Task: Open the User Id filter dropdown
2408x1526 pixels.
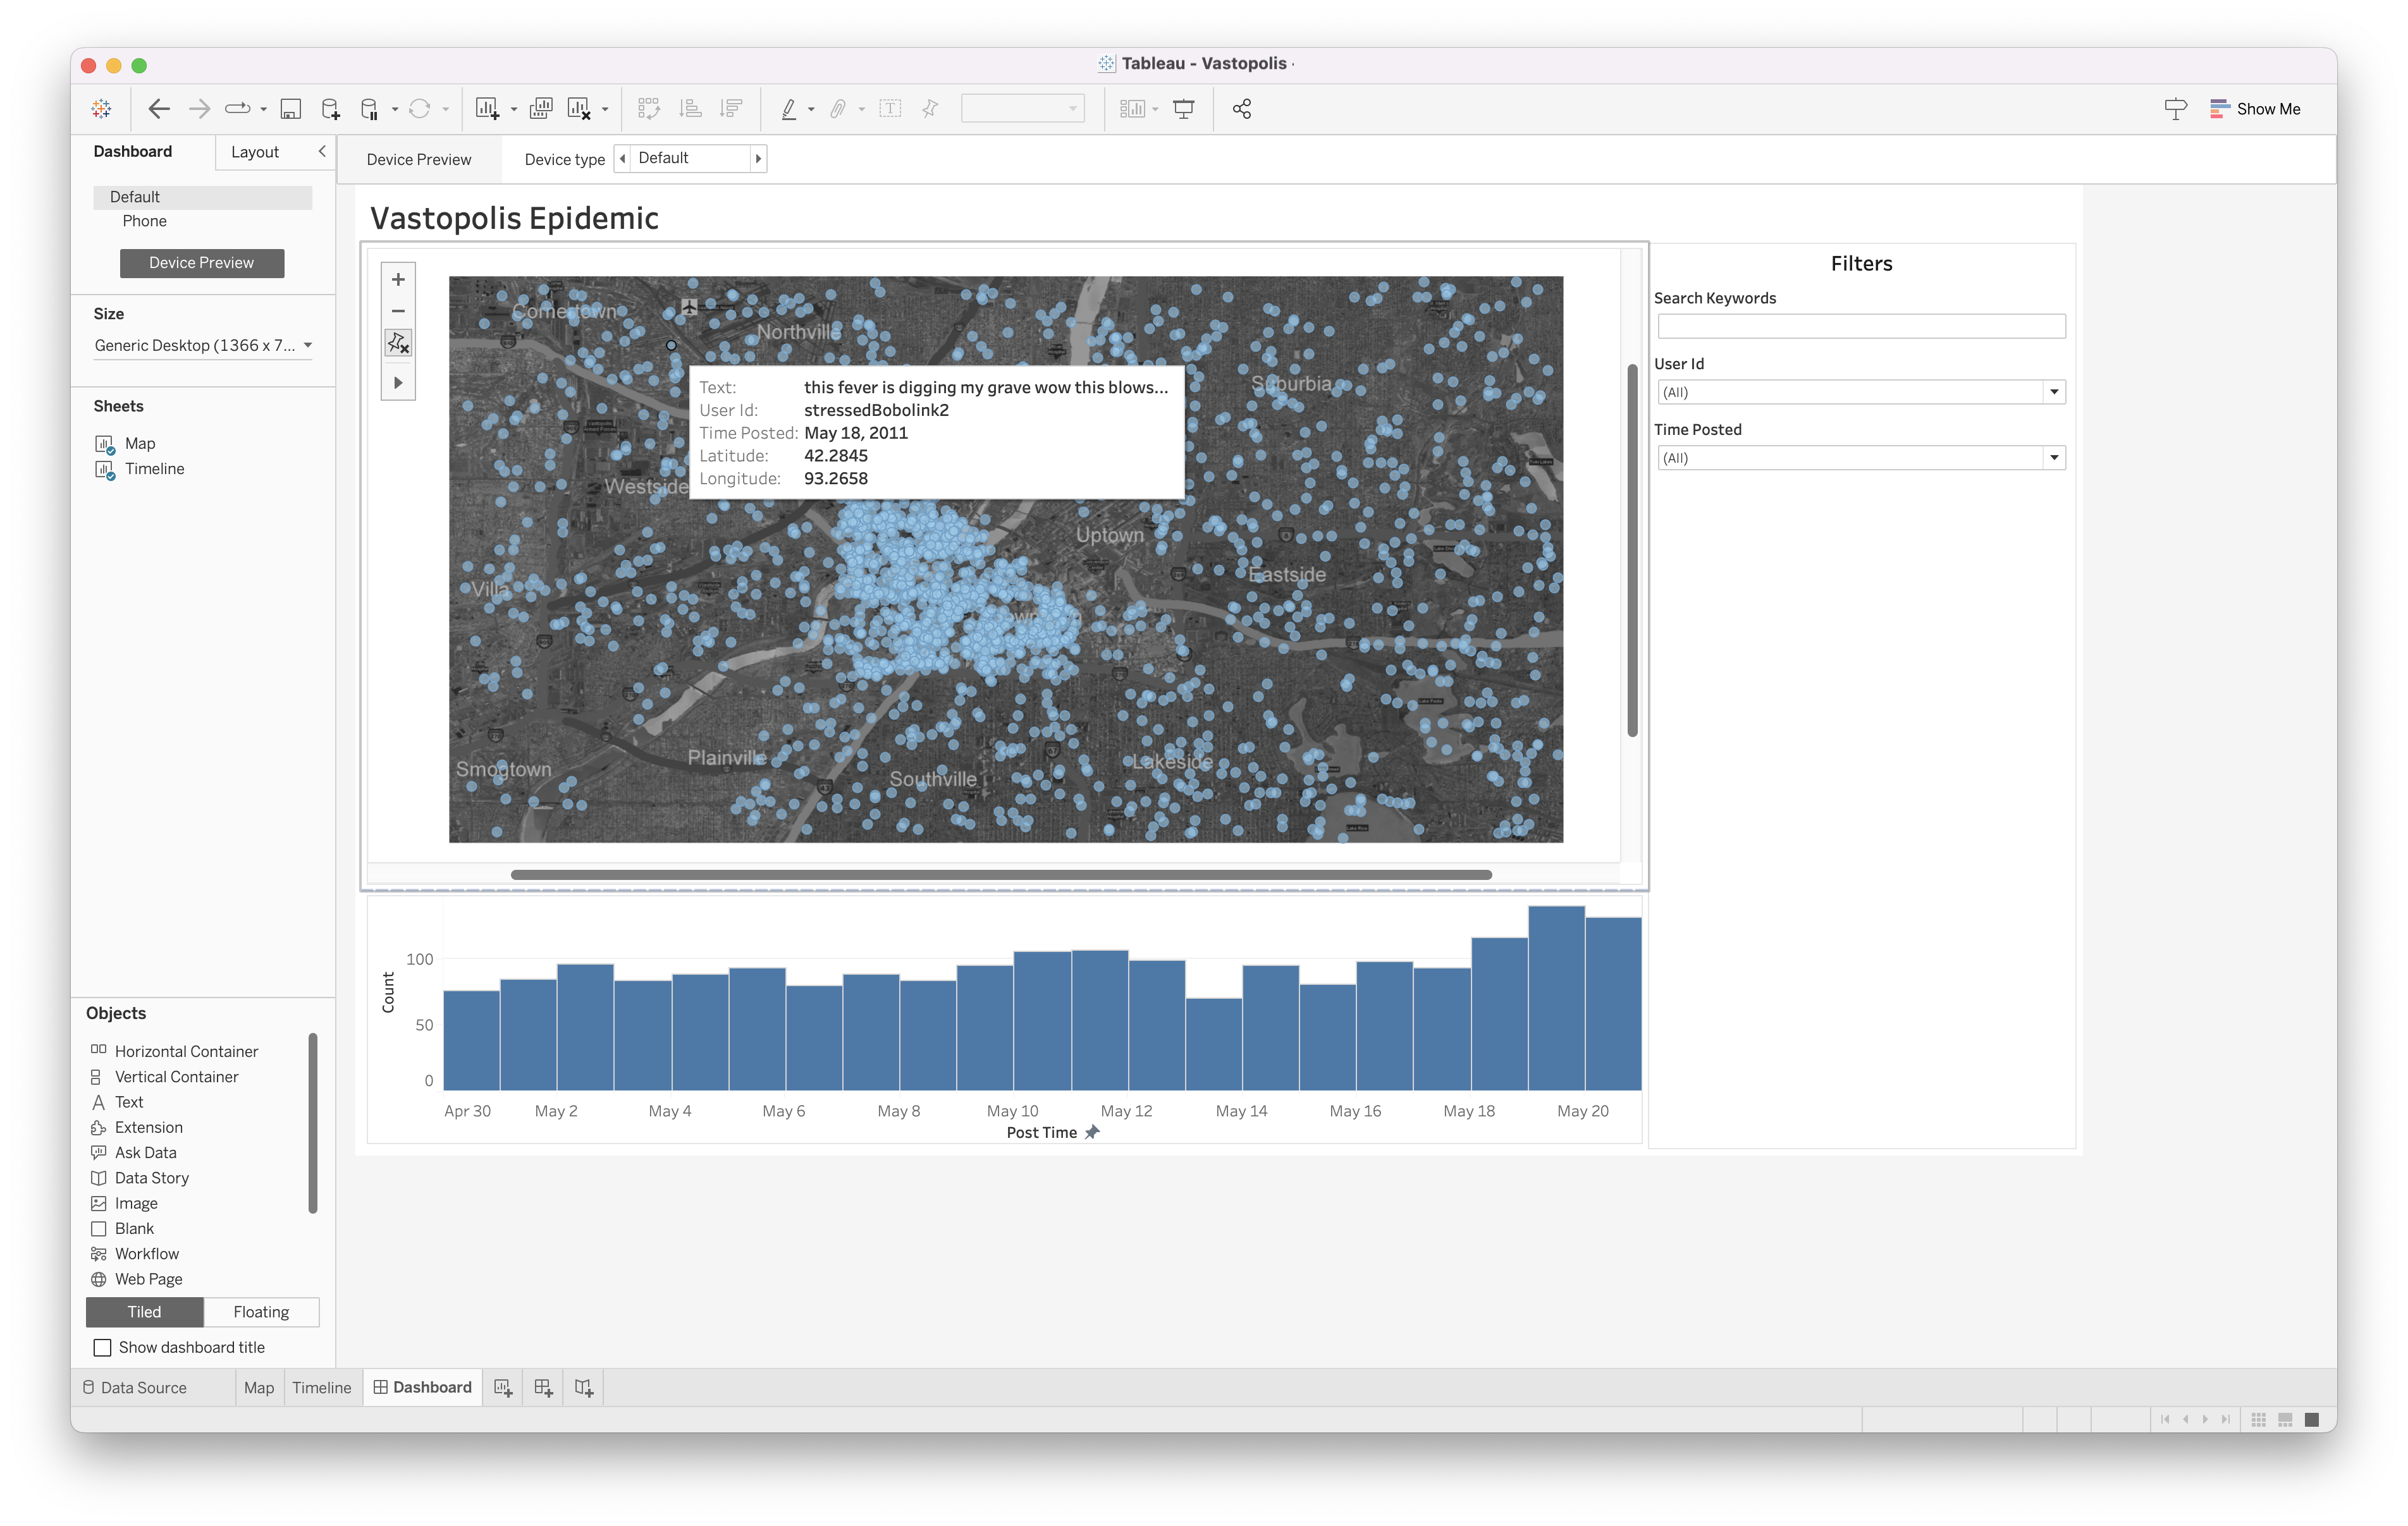Action: 2053,392
